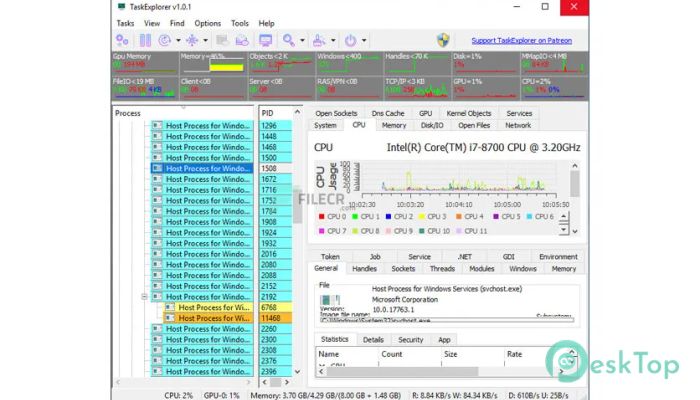Open the Environment tab
This screenshot has height=400, width=700.
pyautogui.click(x=558, y=257)
